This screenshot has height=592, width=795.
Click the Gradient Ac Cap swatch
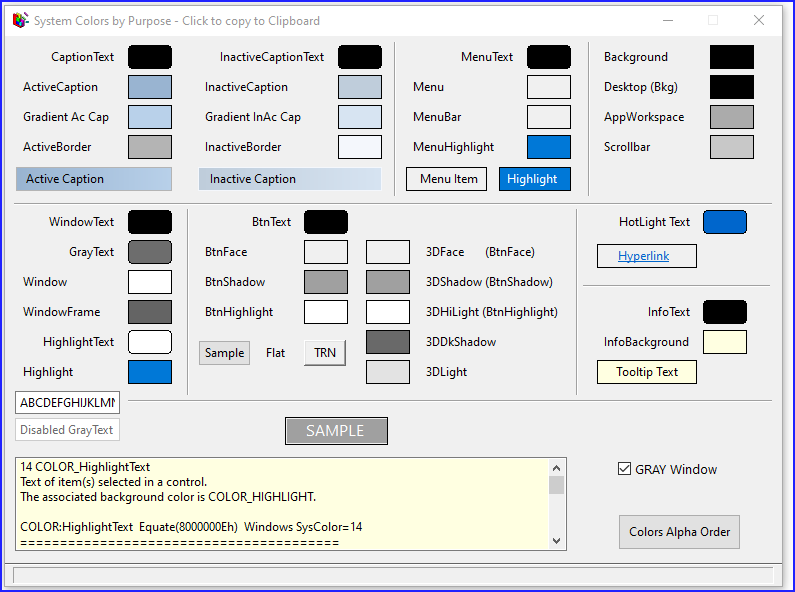pyautogui.click(x=150, y=117)
